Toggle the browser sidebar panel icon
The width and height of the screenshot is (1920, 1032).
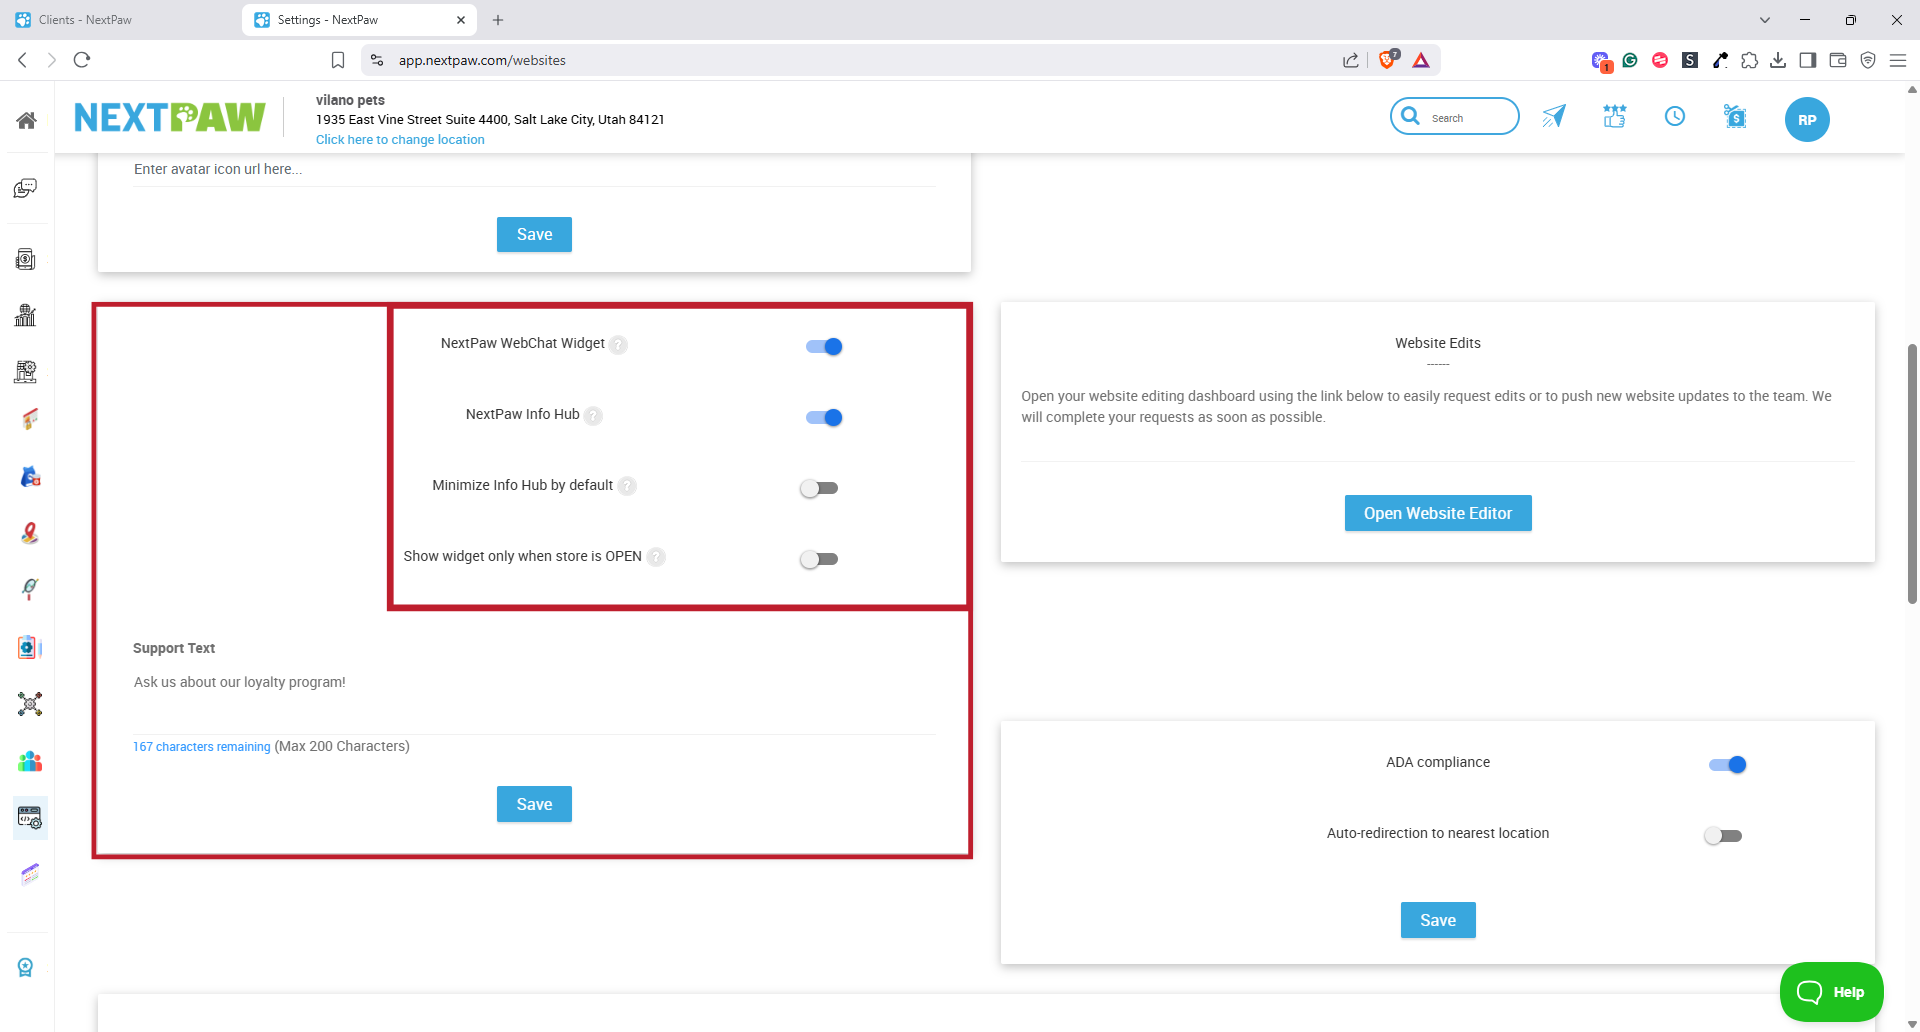tap(1808, 60)
